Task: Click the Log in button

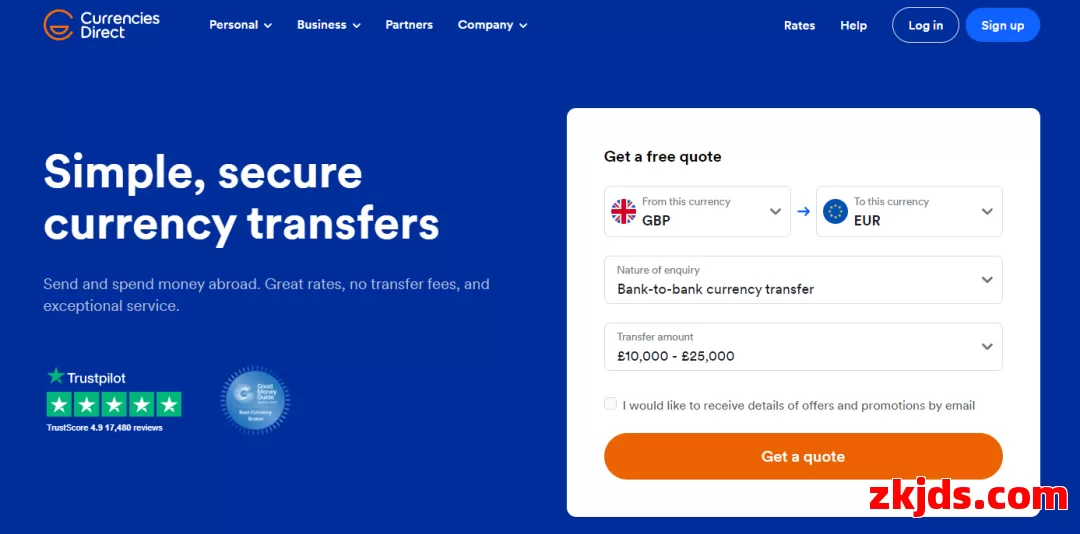Action: click(x=926, y=25)
